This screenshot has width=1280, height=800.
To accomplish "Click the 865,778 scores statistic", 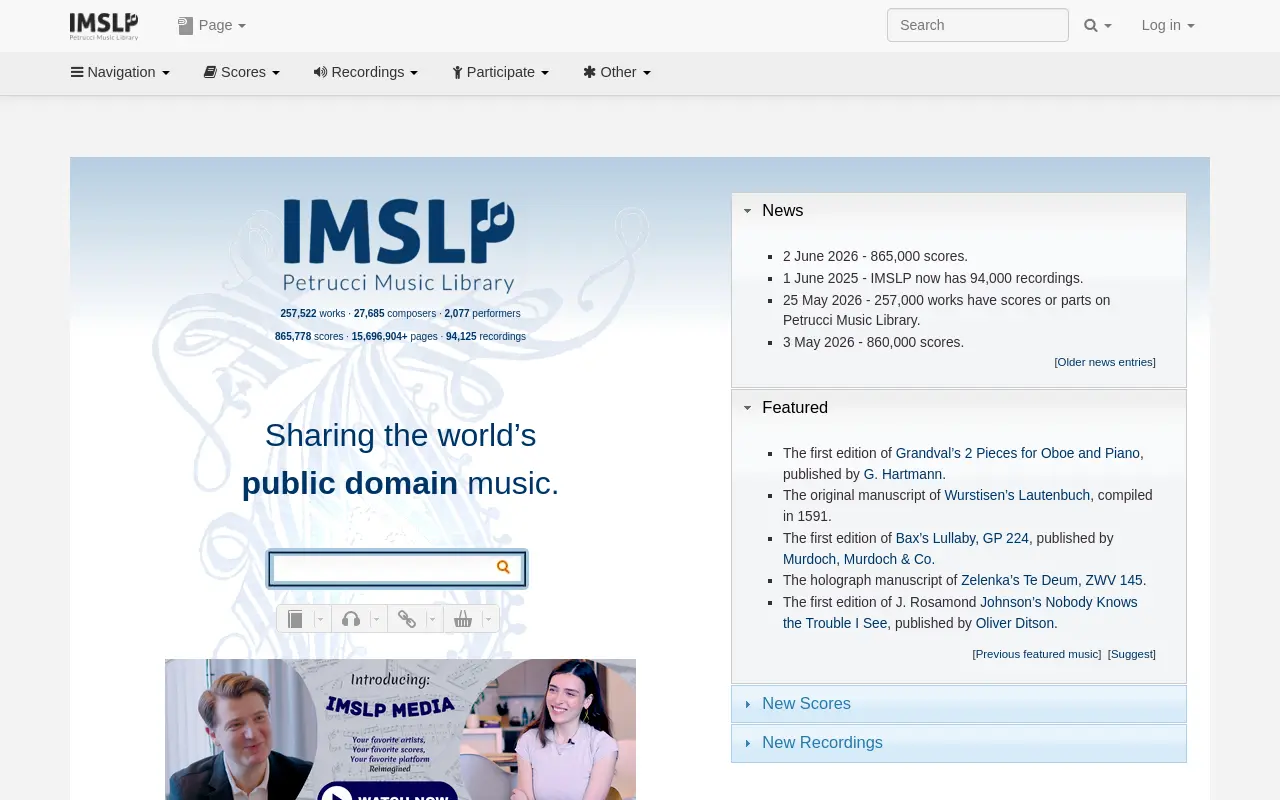I will [x=309, y=336].
